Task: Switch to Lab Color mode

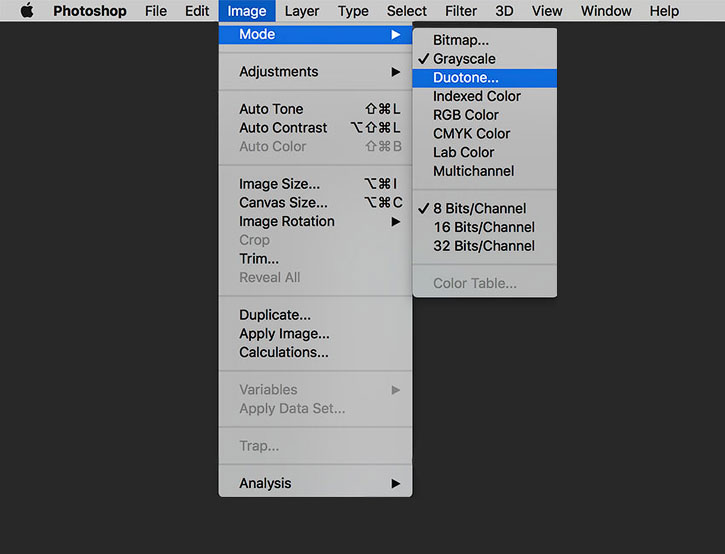Action: pyautogui.click(x=485, y=152)
